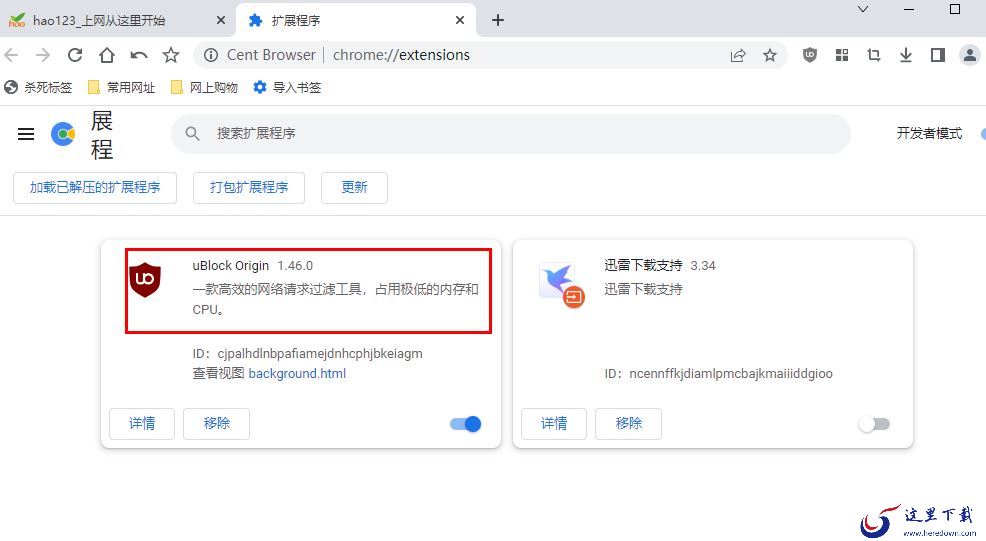Viewport: 986px width, 541px height.
Task: Click the 迅雷下载支持 3.34 title
Action: click(660, 265)
